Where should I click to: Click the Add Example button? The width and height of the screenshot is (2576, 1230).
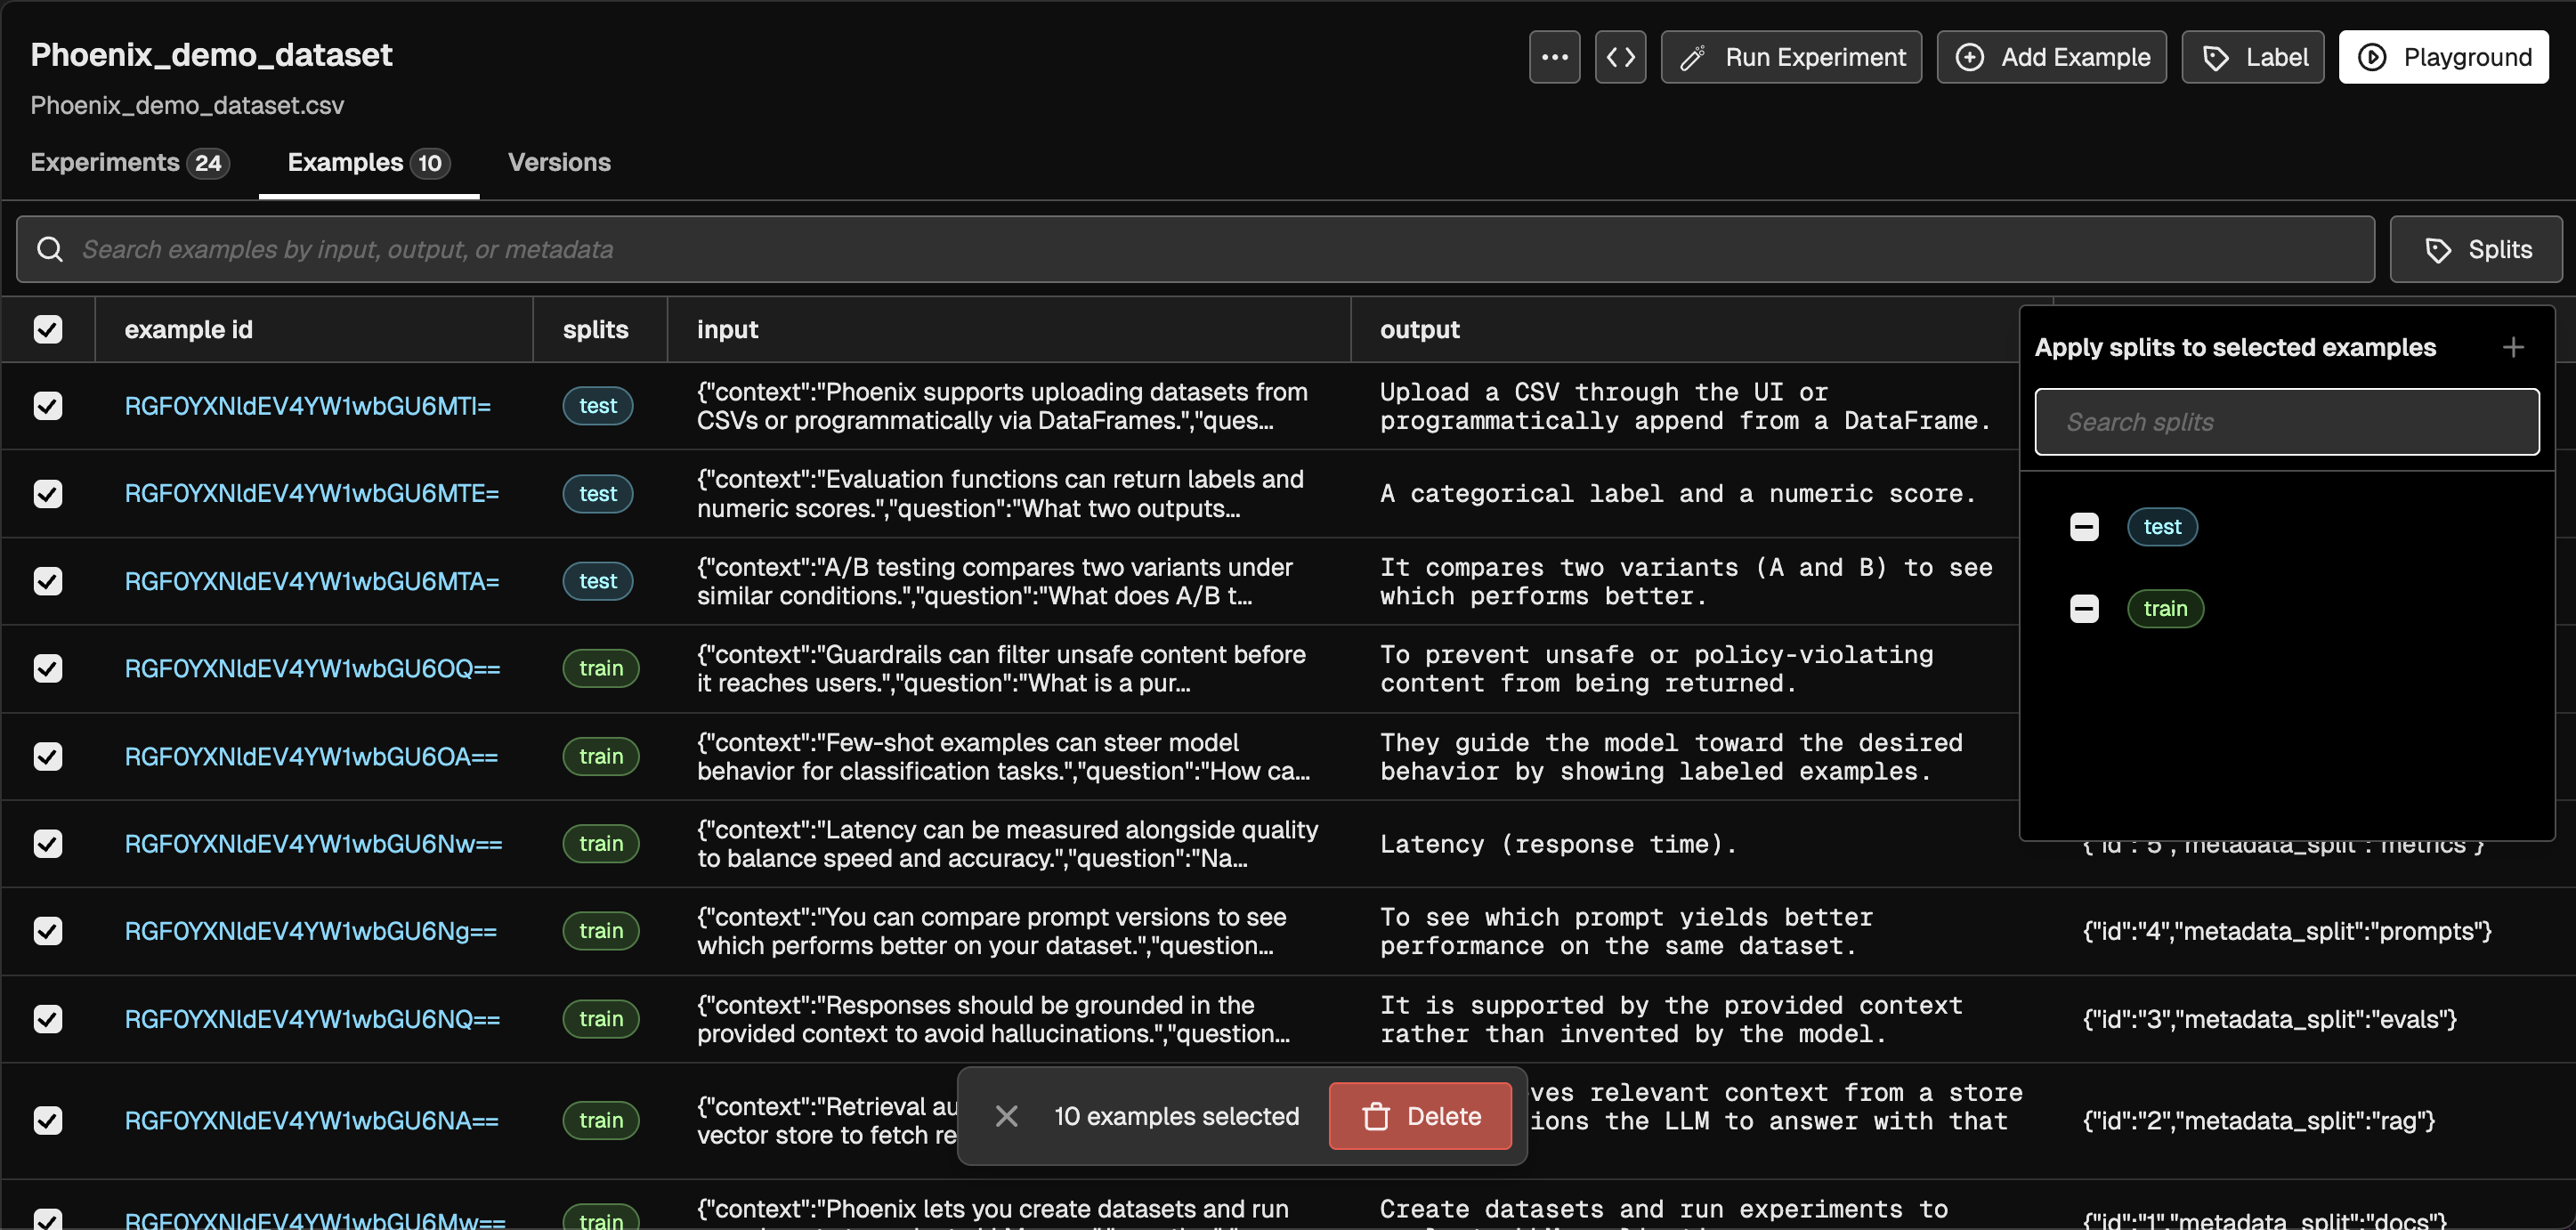pyautogui.click(x=2051, y=57)
